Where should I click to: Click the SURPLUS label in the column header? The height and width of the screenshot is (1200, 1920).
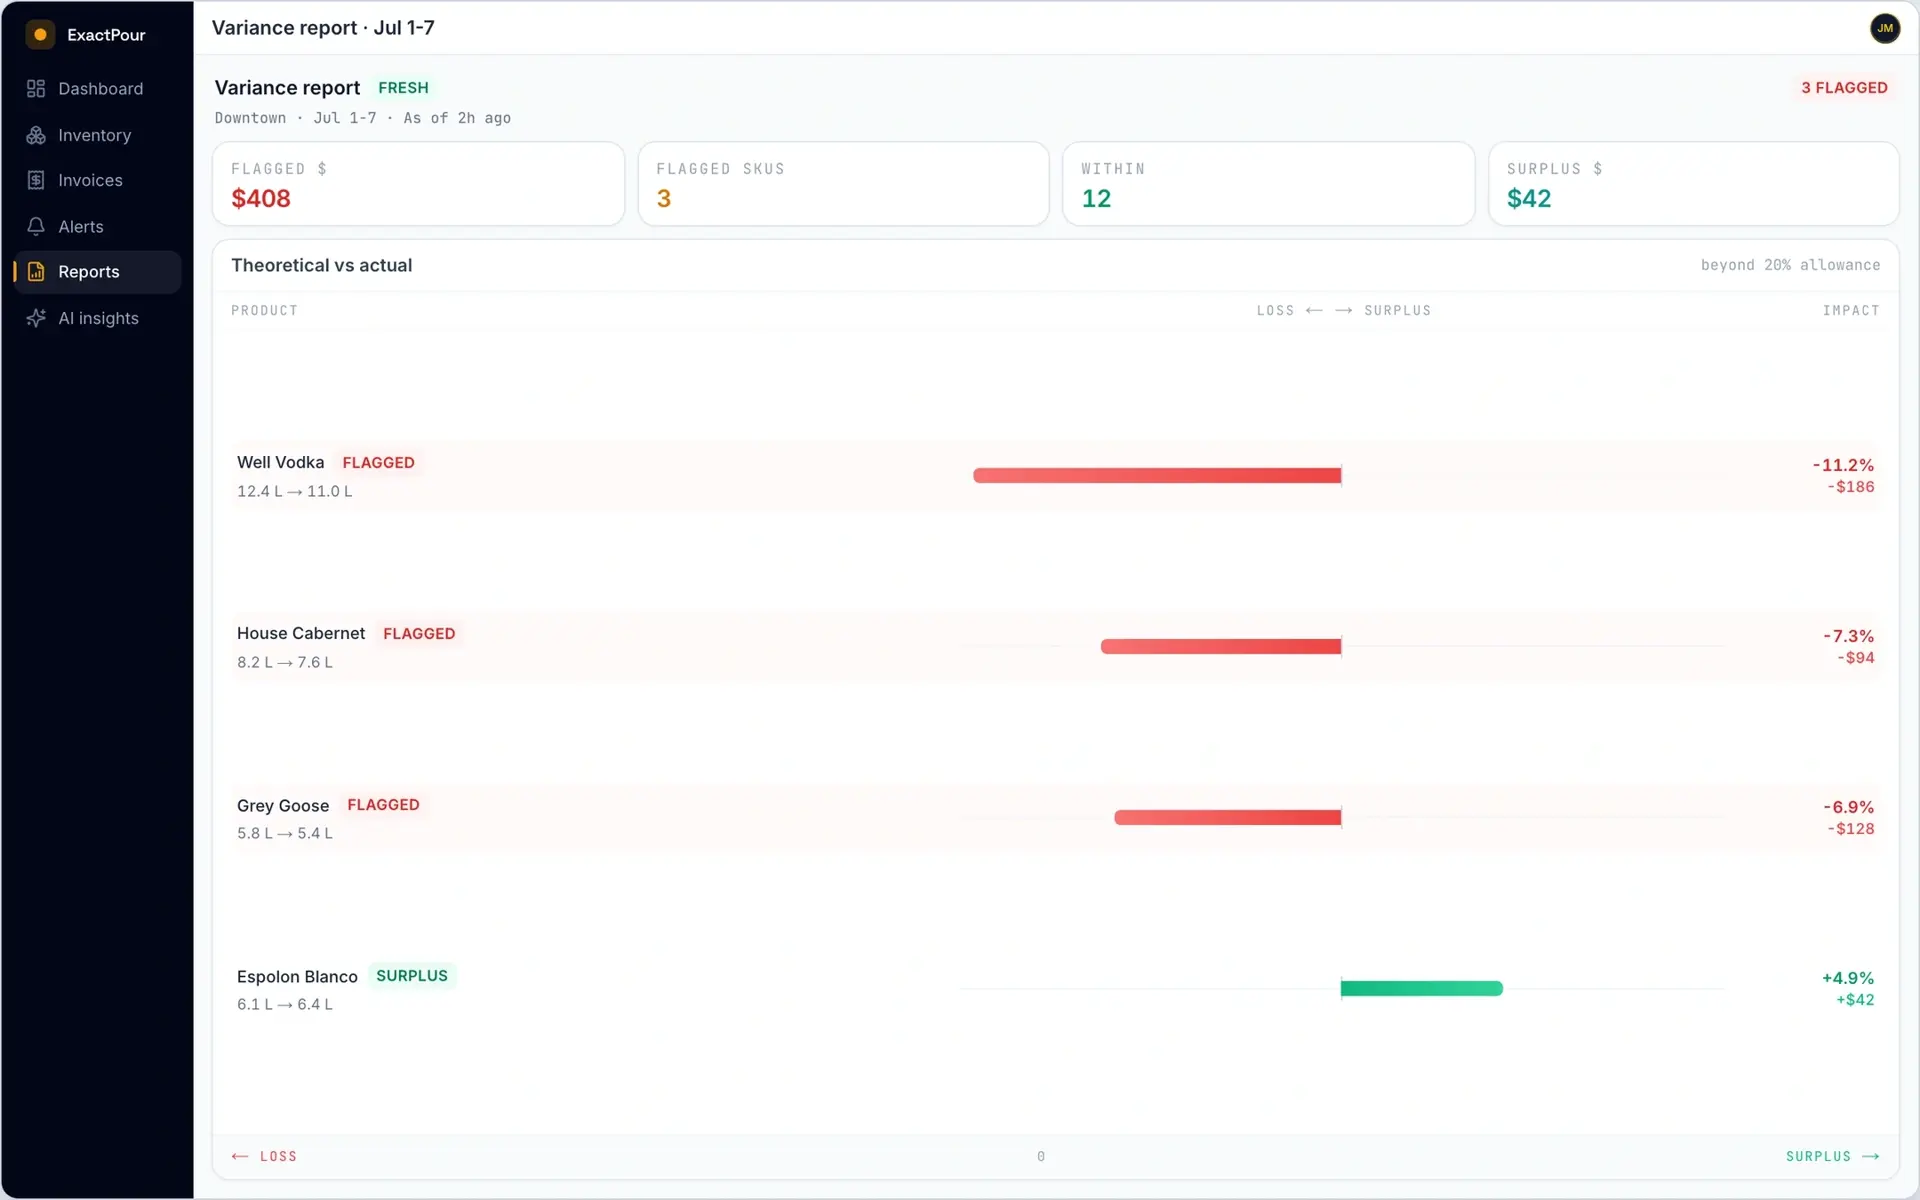1397,311
